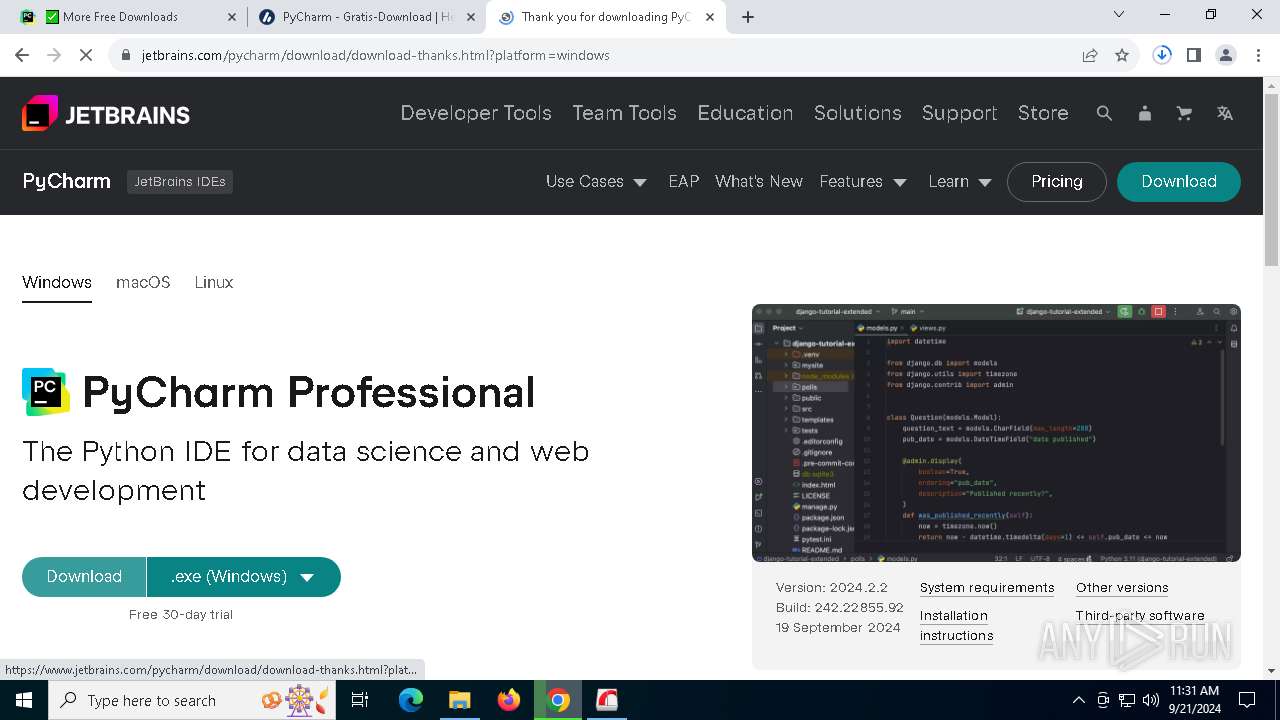Open the red app icon on taskbar

pos(607,700)
